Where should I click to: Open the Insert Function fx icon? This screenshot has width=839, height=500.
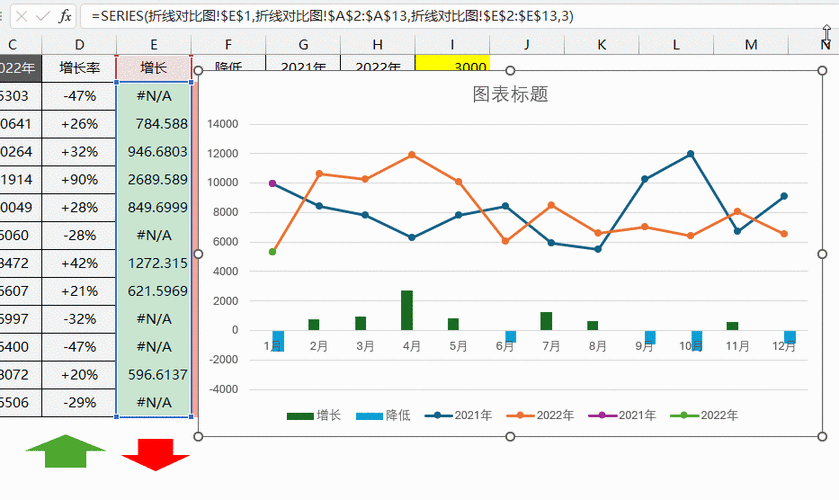(x=65, y=17)
